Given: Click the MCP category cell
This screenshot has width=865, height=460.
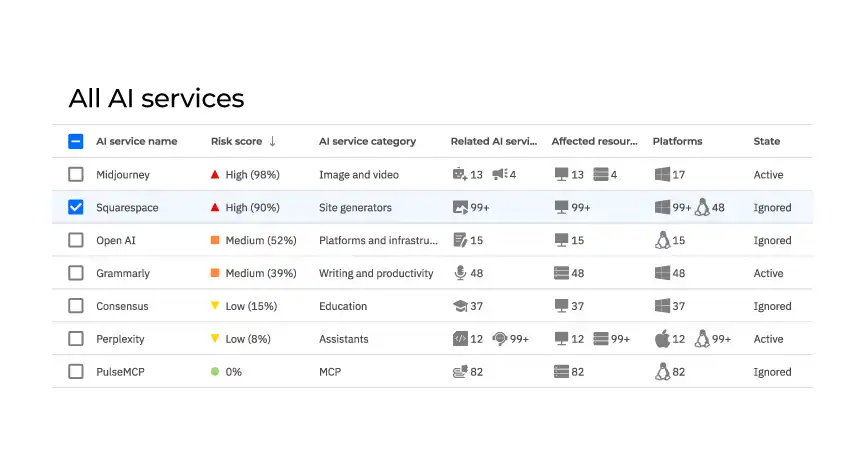Looking at the screenshot, I should point(330,372).
